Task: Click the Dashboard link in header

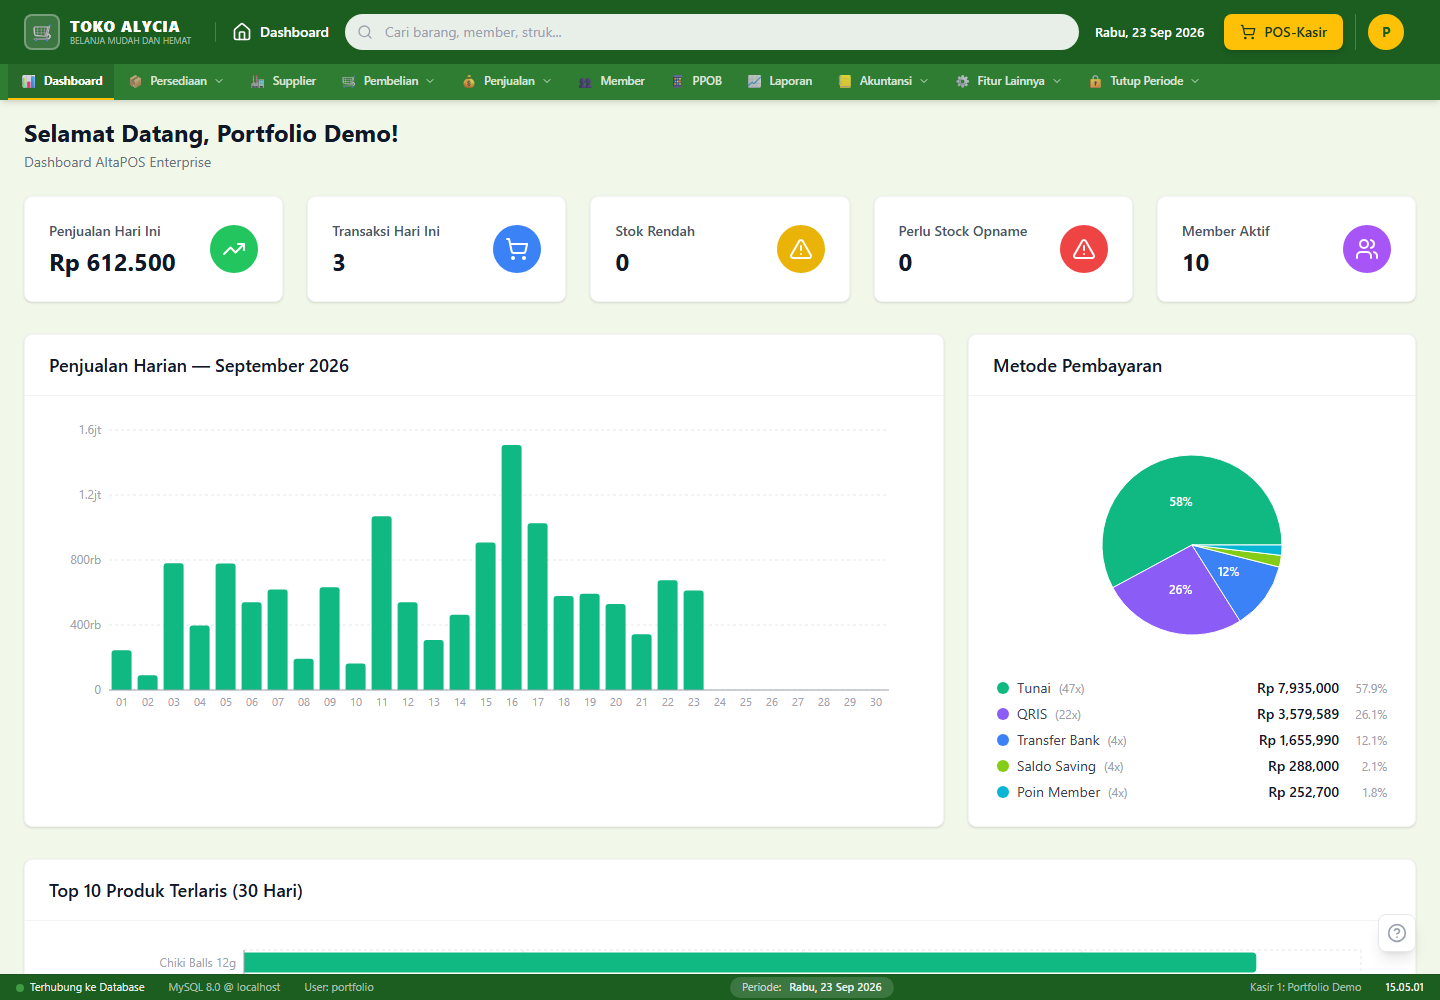Action: click(281, 32)
